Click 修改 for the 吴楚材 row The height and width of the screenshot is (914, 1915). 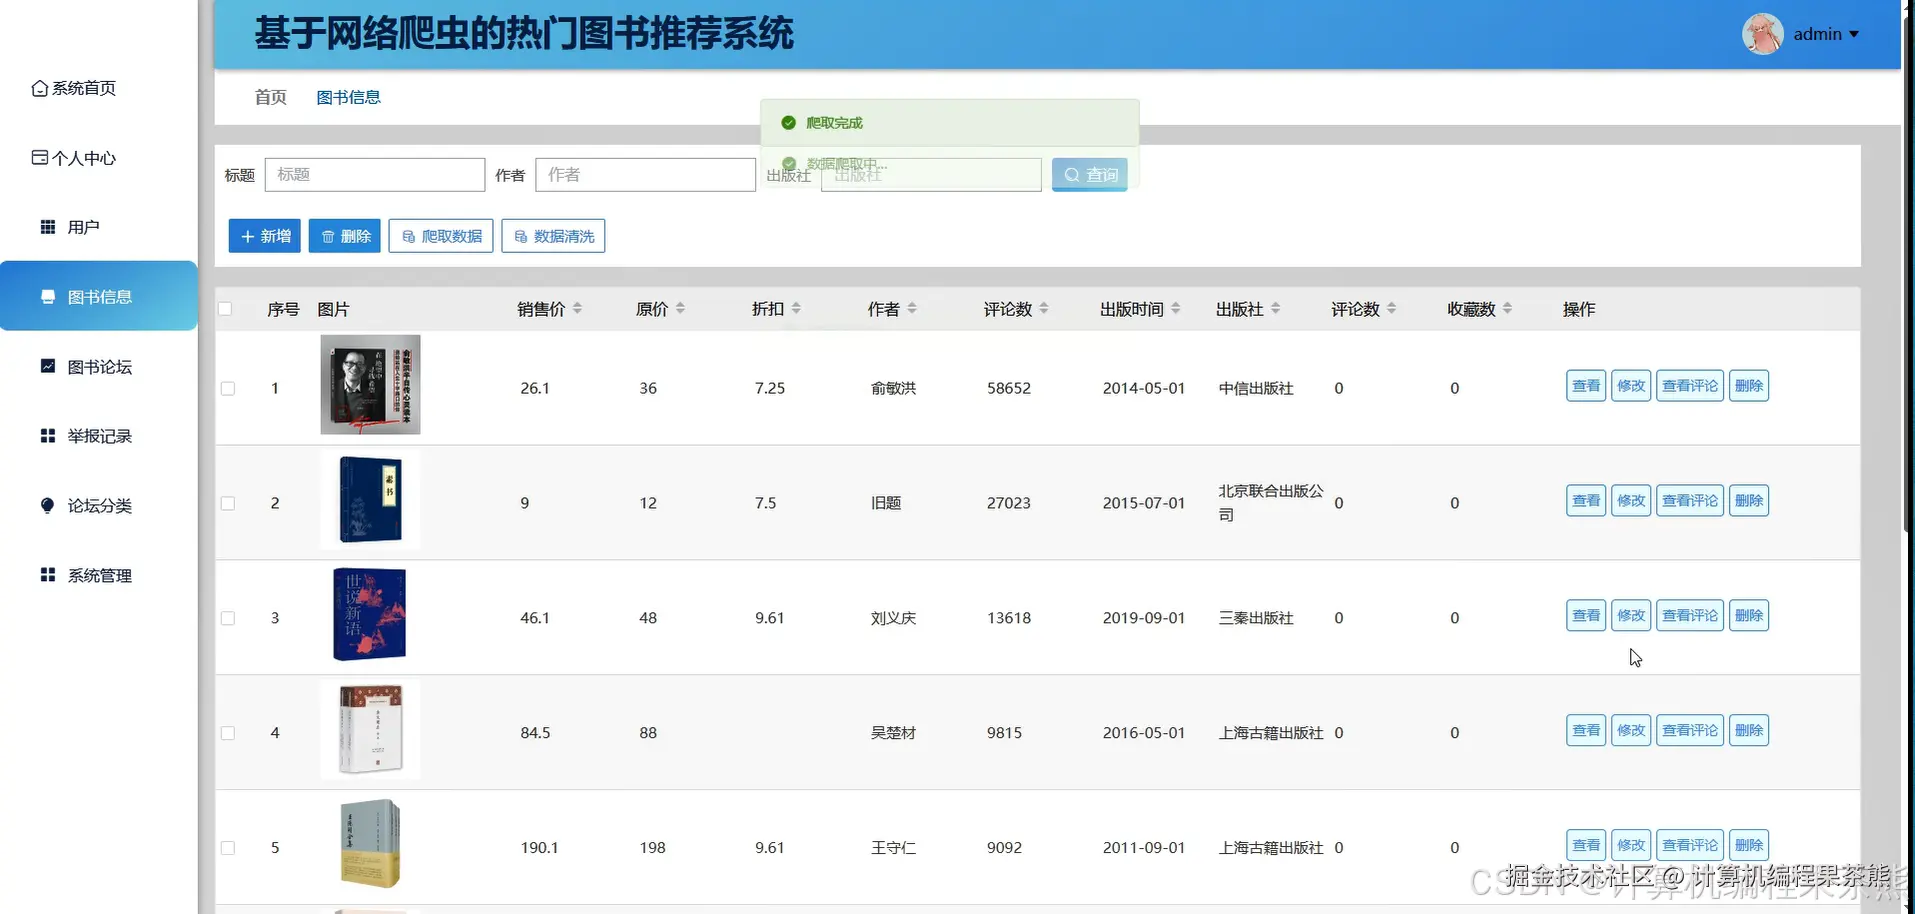click(x=1631, y=731)
